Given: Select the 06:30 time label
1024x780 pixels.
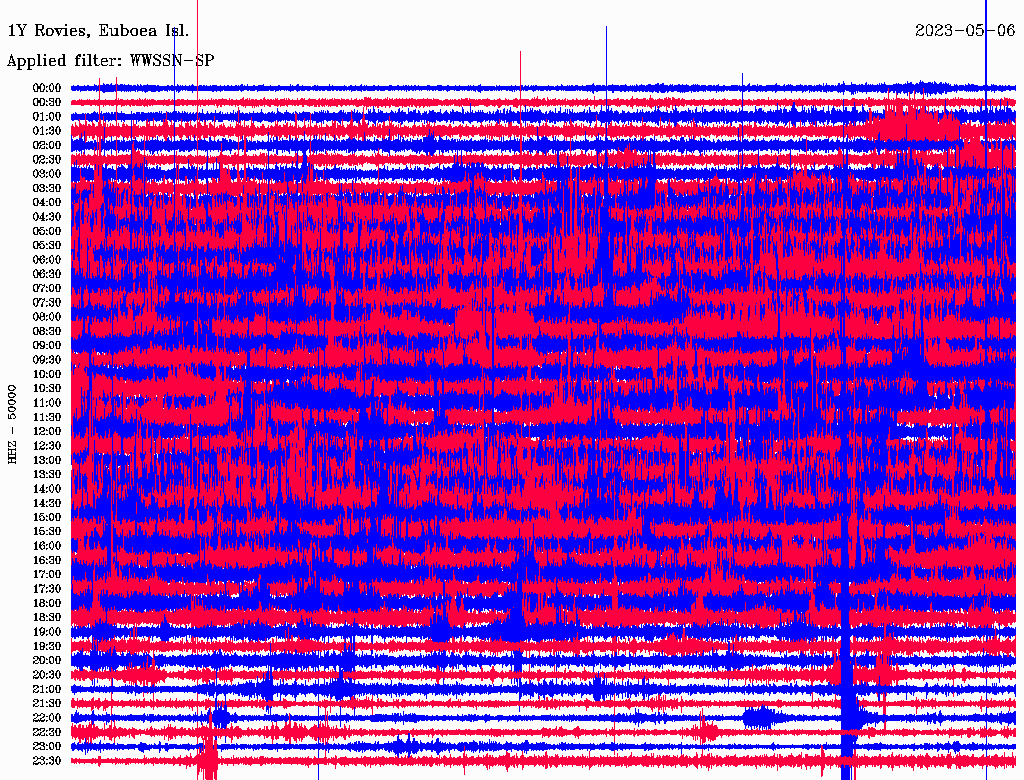Looking at the screenshot, I should pos(47,274).
